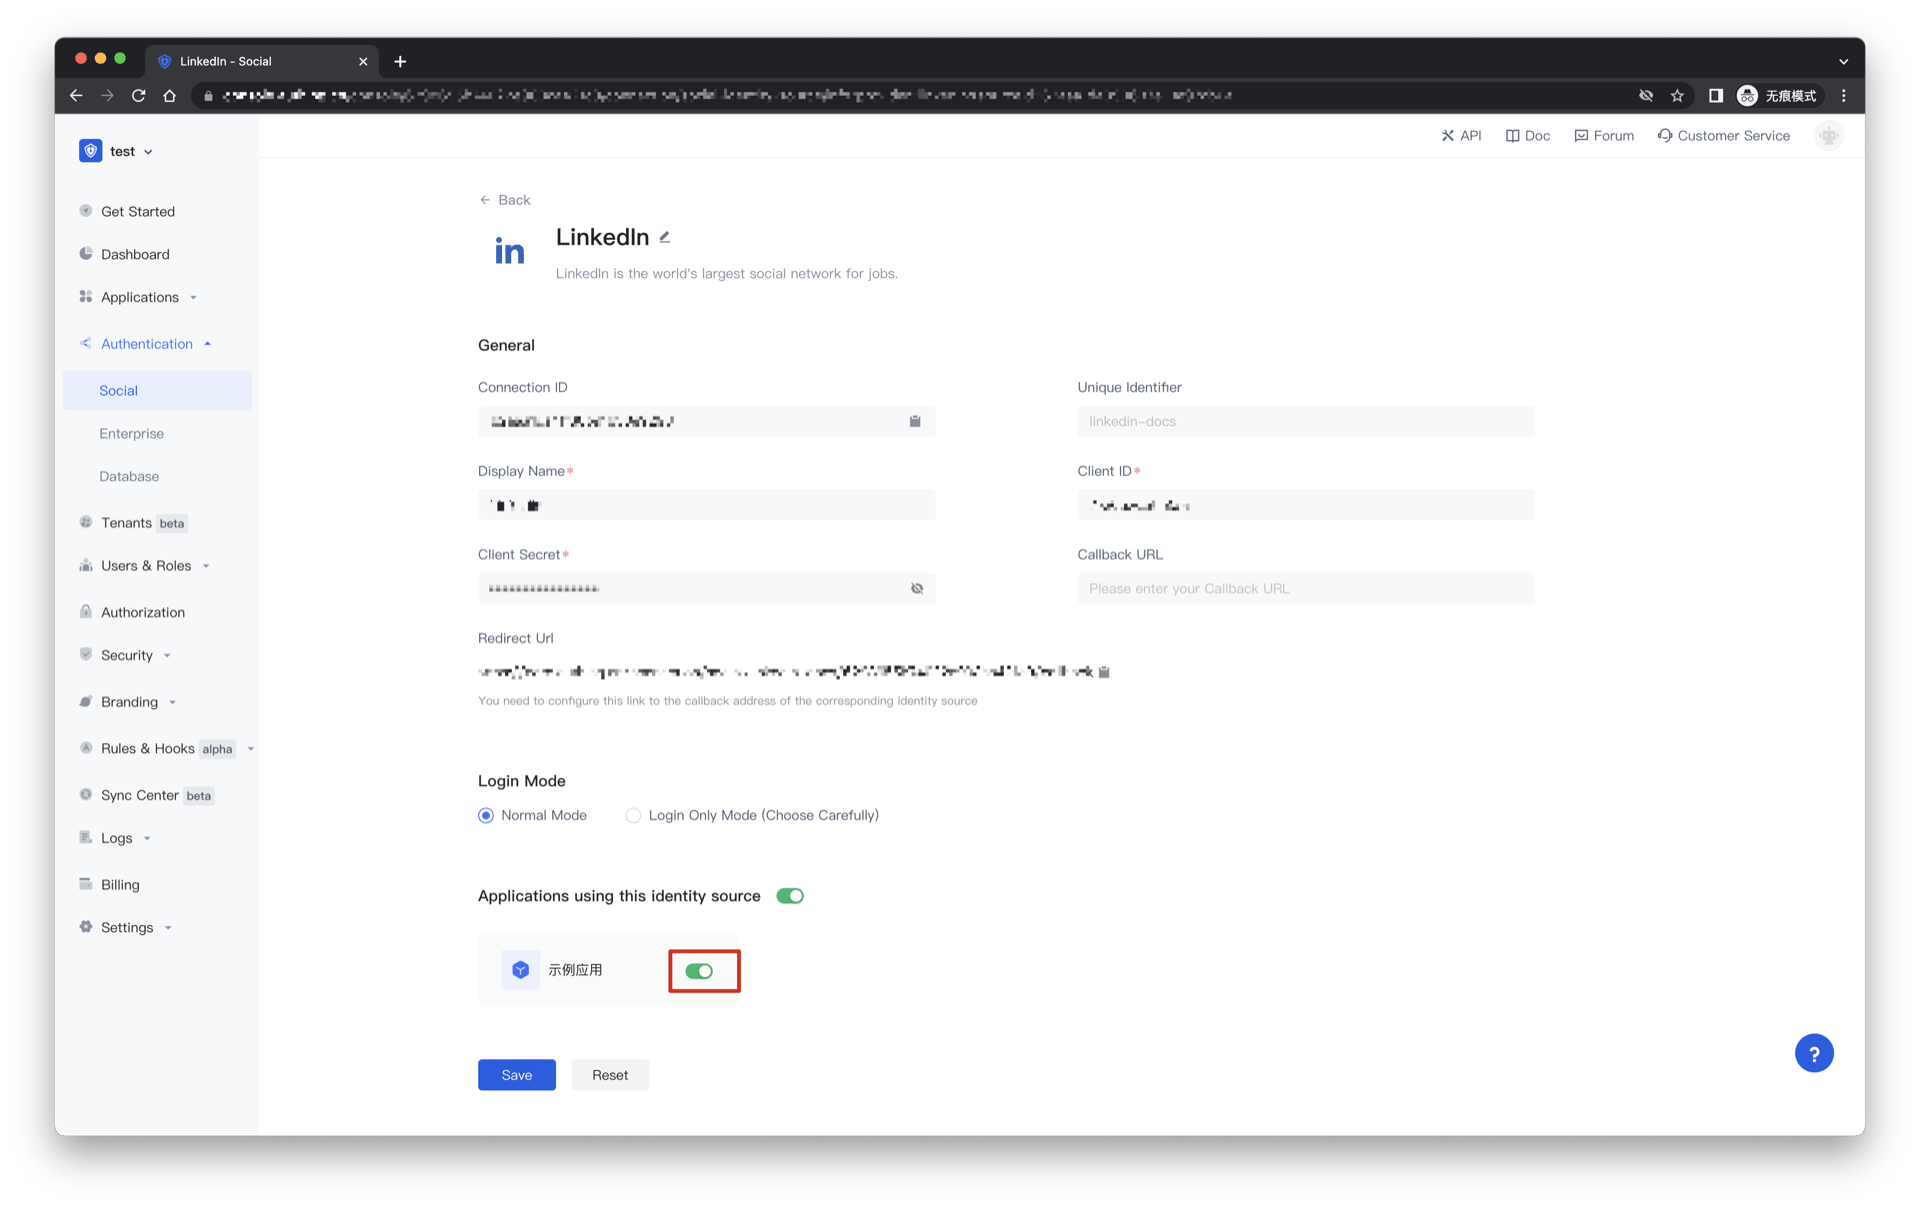Copy the Redirect Url using its clipboard icon

point(1104,671)
